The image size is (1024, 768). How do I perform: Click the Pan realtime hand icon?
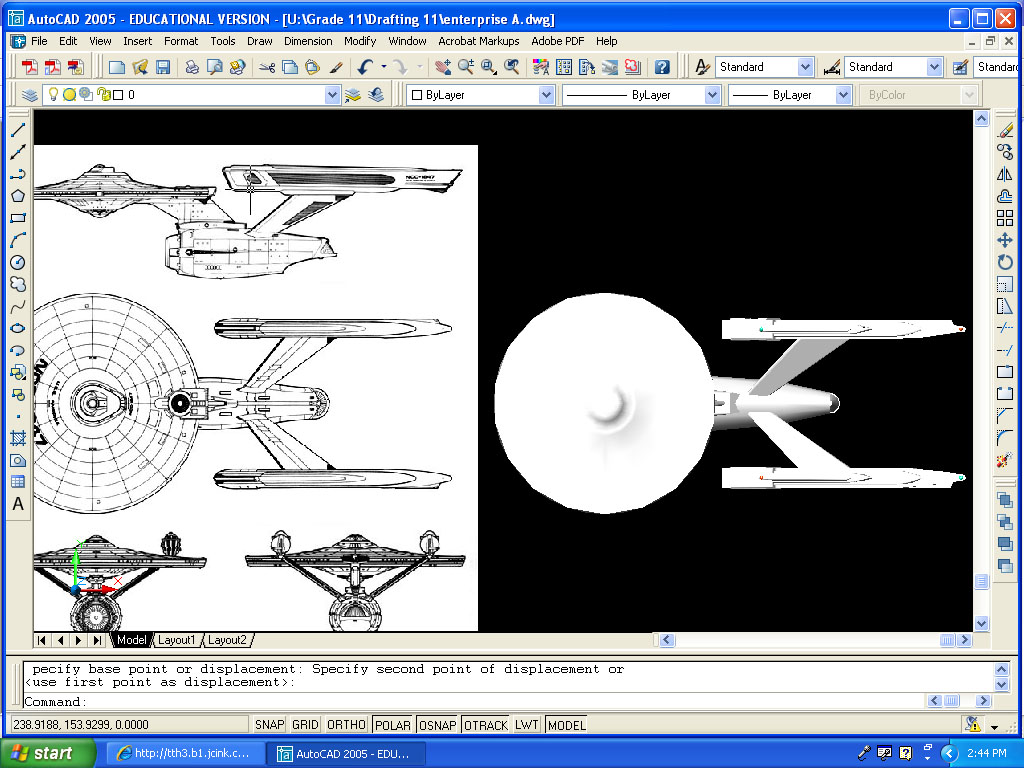443,67
